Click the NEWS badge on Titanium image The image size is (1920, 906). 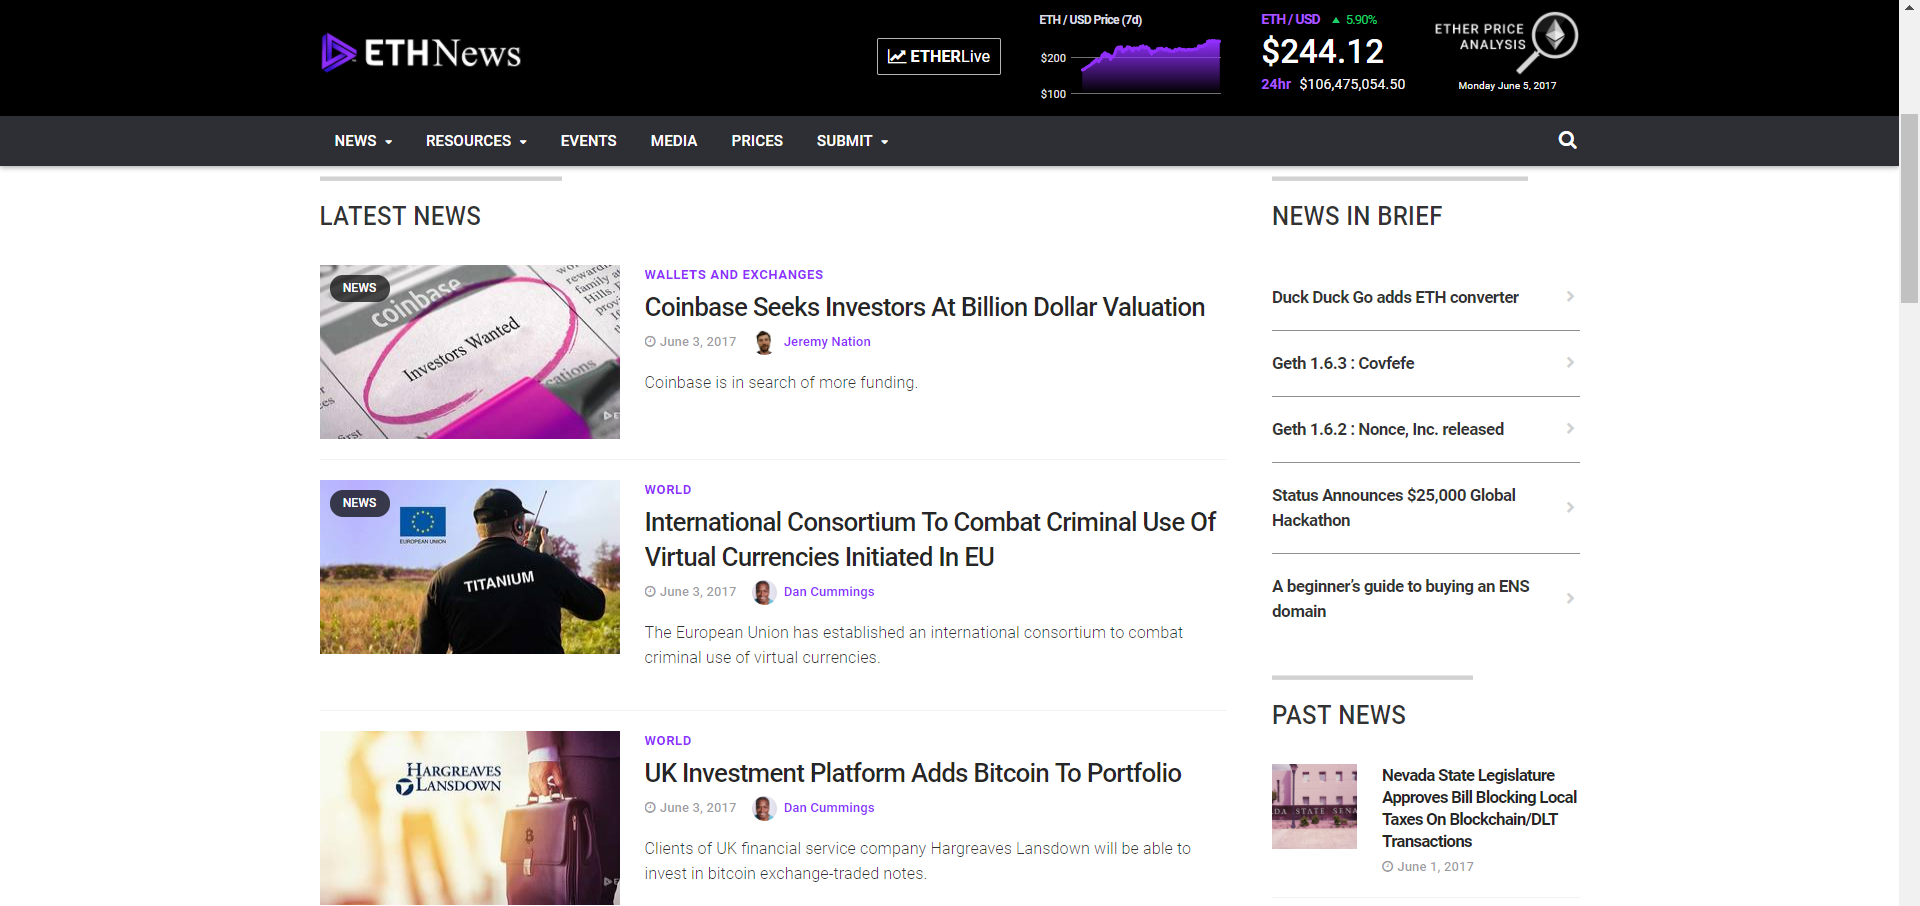pos(360,503)
